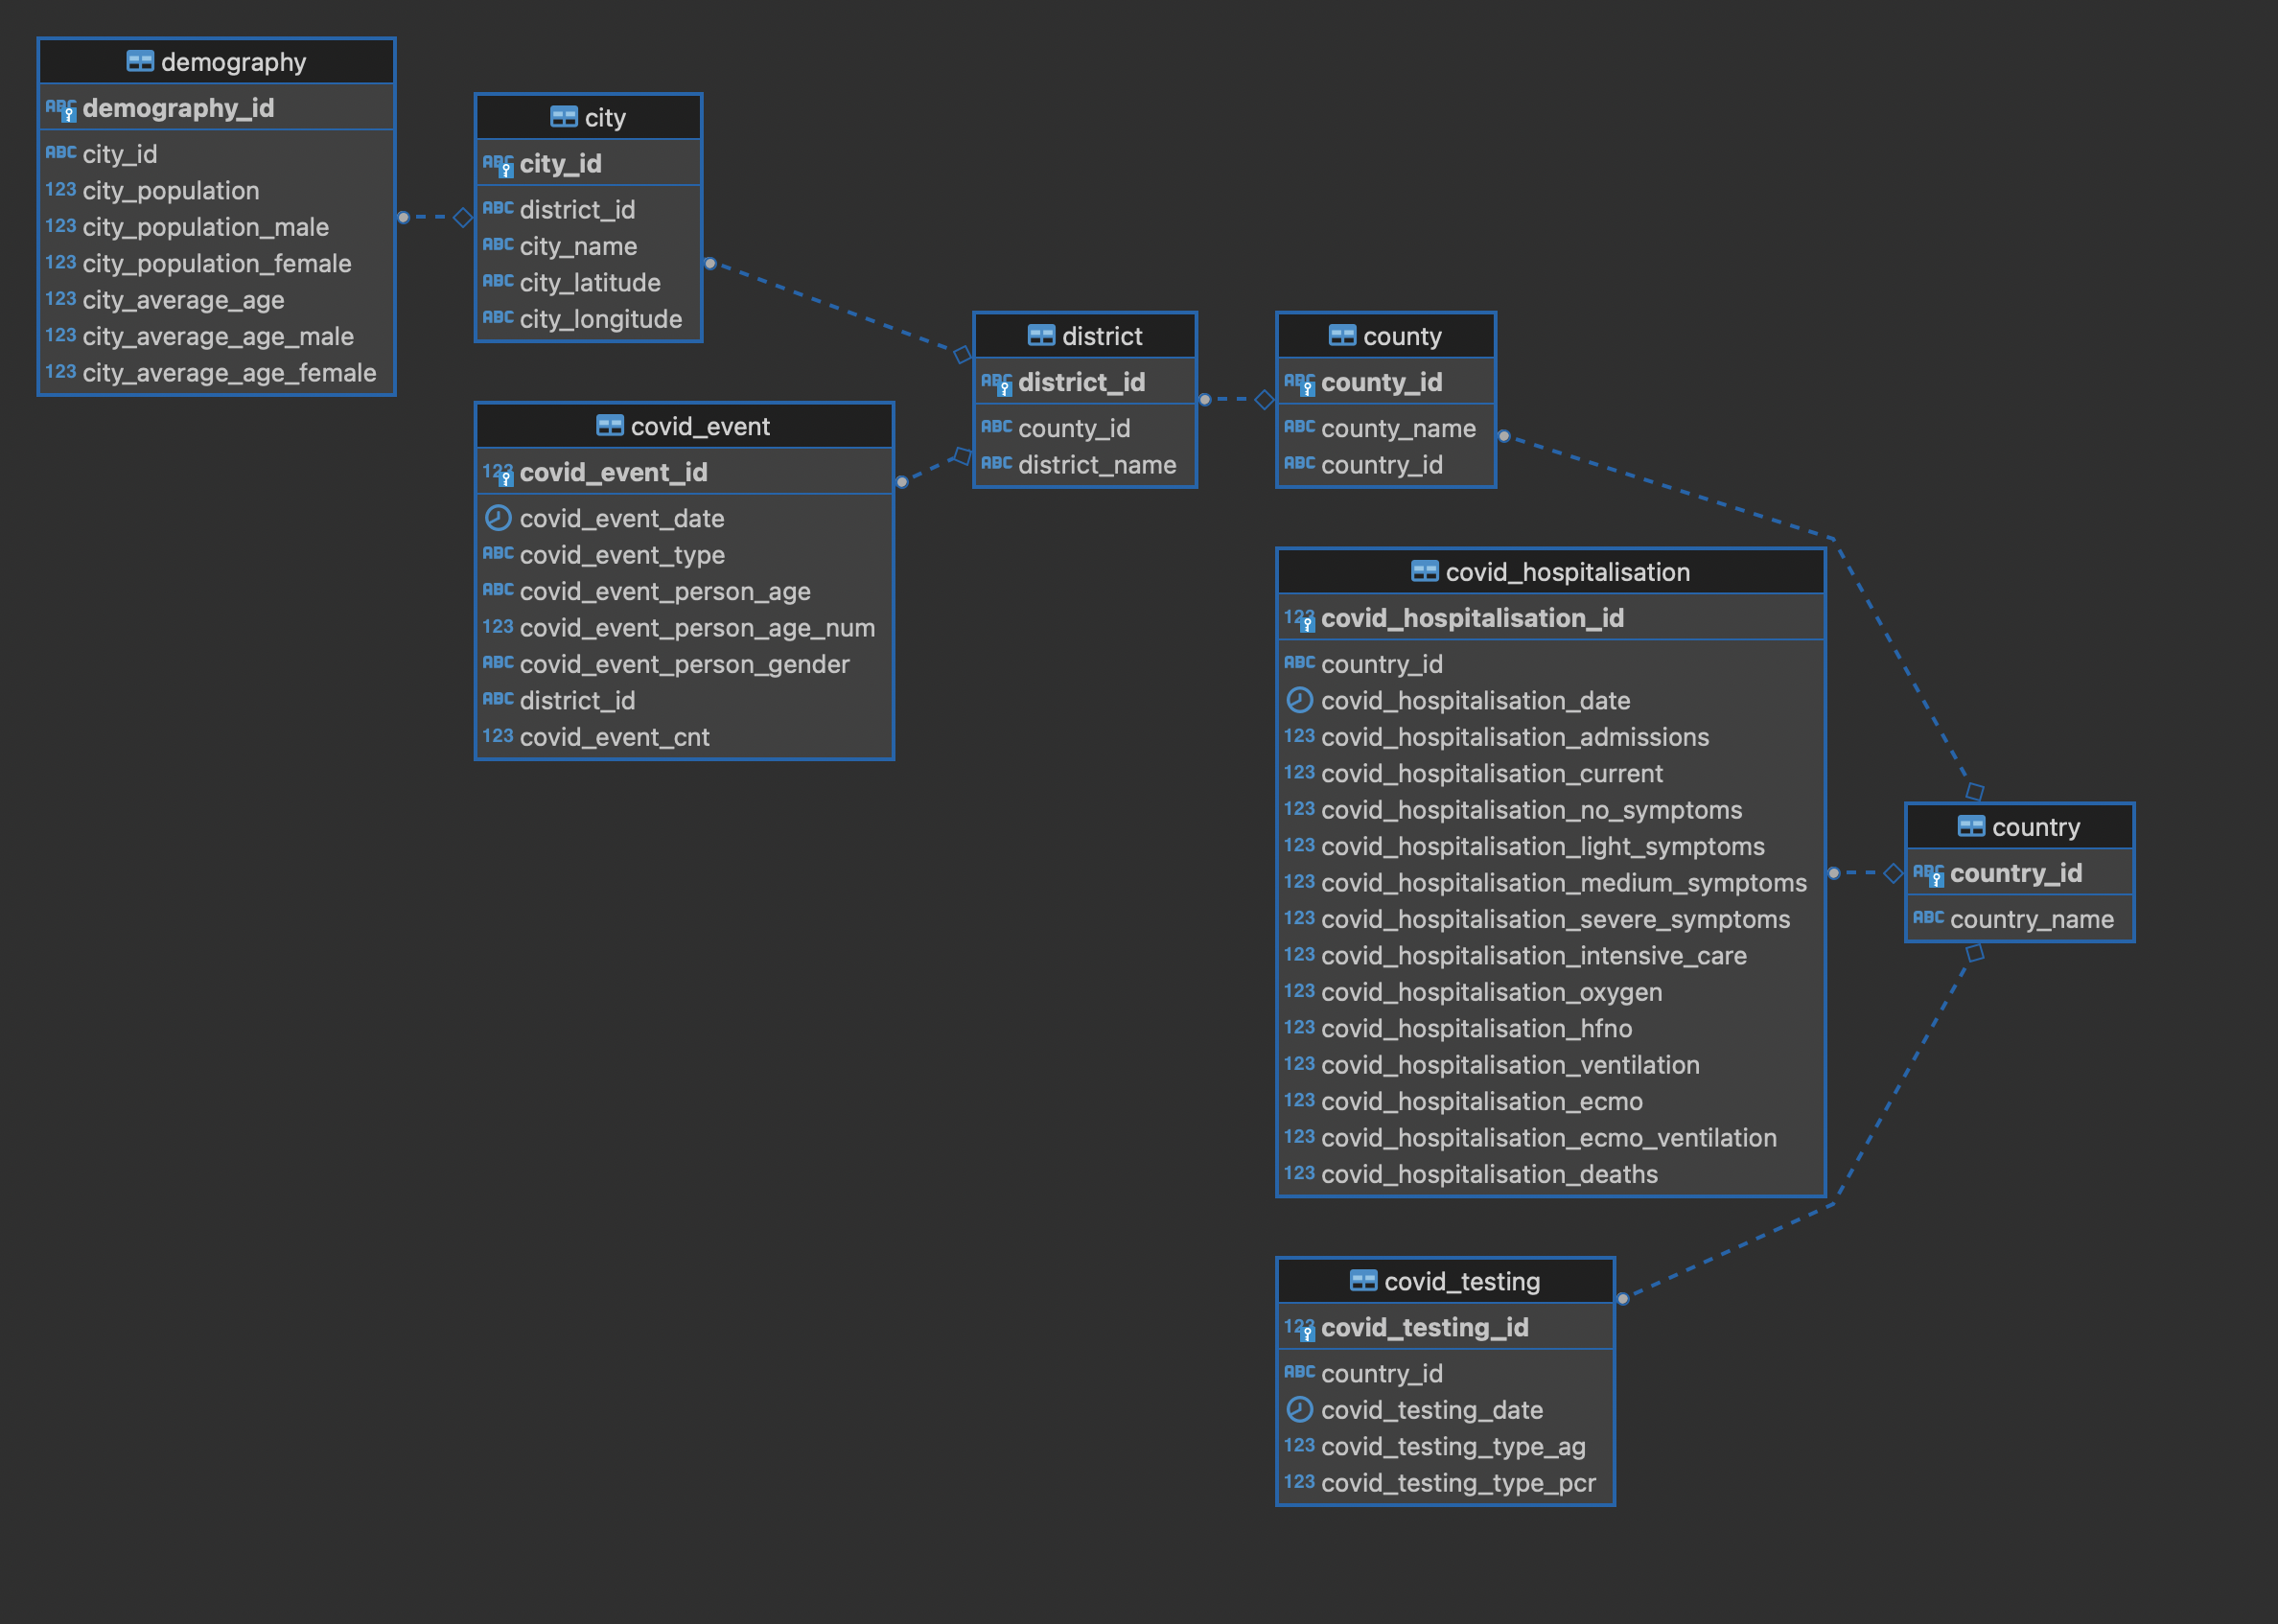Screen dimensions: 2278x1624
Task: Select the city_longitude column
Action: 600,319
